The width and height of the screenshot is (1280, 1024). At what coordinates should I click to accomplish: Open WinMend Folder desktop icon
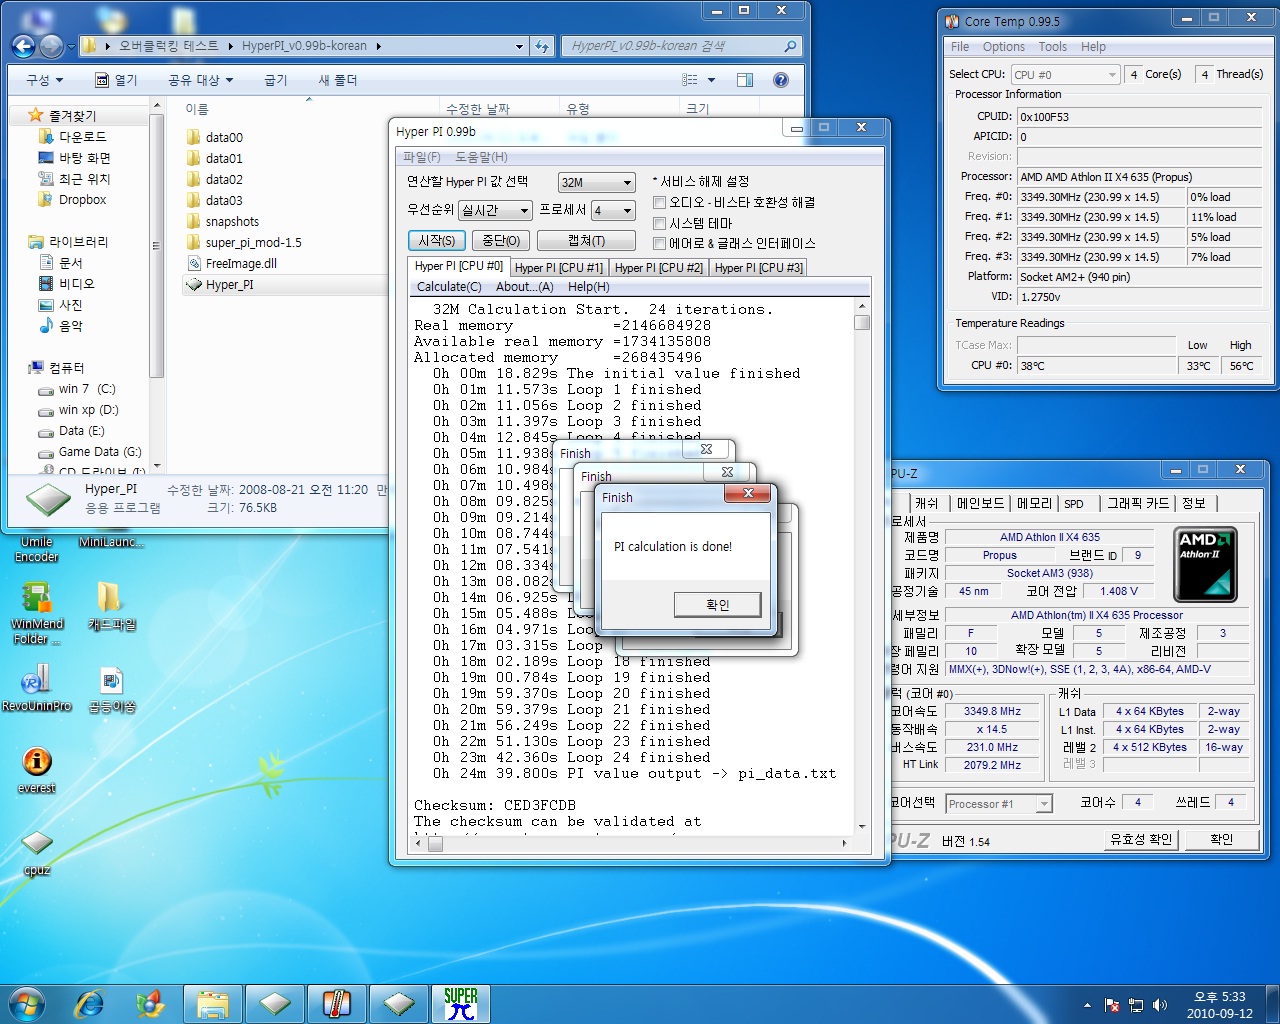point(37,613)
